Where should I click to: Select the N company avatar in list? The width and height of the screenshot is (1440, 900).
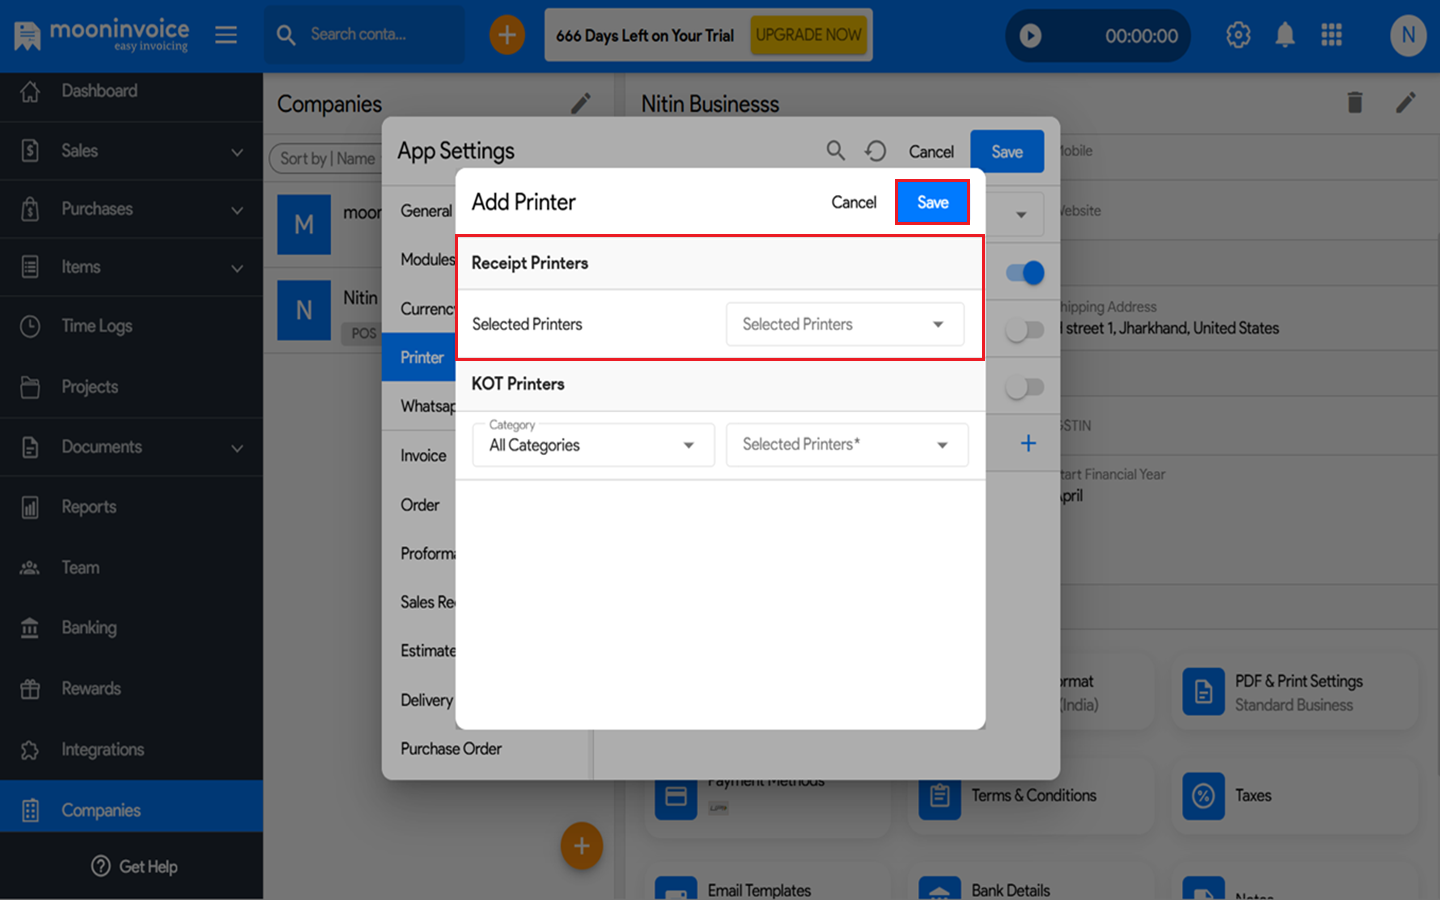tap(304, 311)
